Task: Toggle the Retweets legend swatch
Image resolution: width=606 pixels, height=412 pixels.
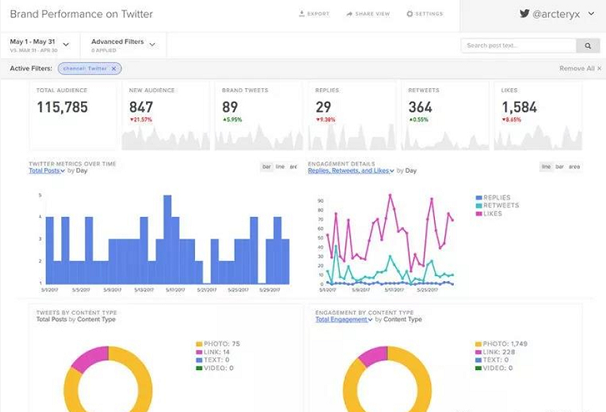Action: coord(479,206)
